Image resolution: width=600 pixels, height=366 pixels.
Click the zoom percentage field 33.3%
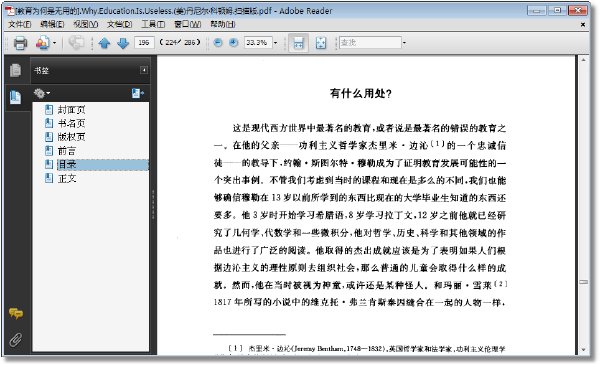pos(258,42)
